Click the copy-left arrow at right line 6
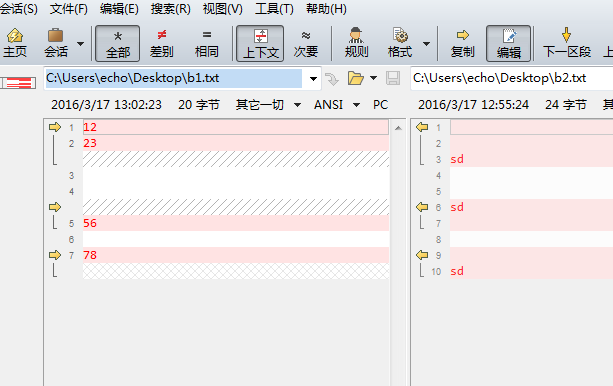The image size is (613, 386). (422, 207)
